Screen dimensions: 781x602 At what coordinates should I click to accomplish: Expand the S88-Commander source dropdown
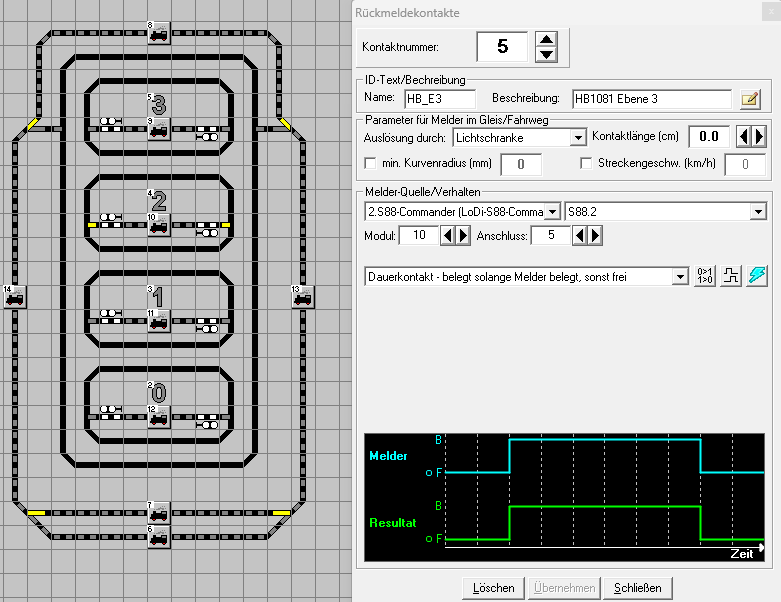(x=551, y=211)
